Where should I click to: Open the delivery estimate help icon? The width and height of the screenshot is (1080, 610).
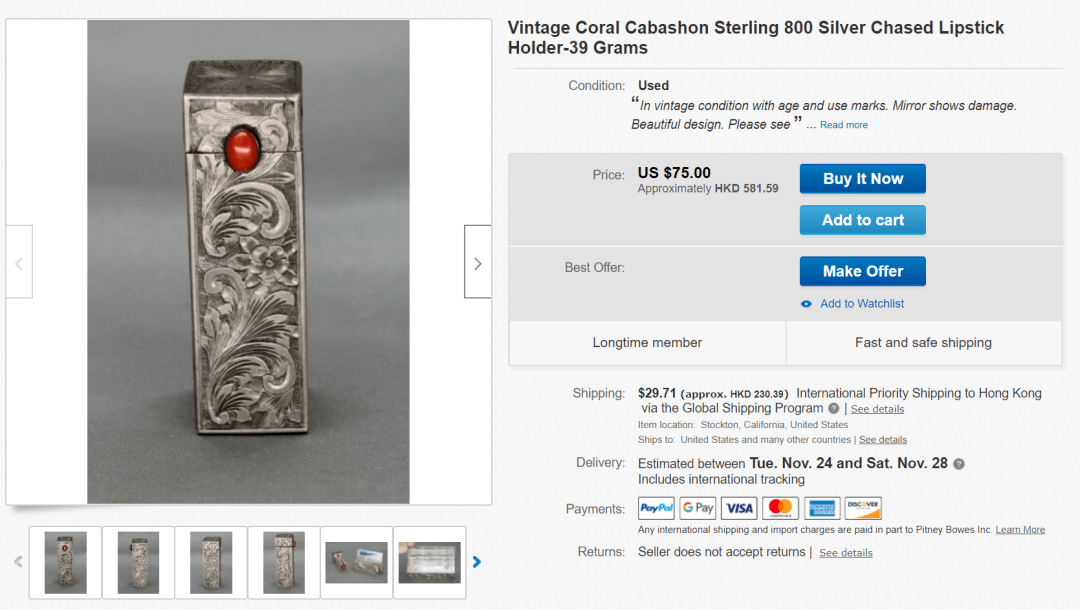959,464
